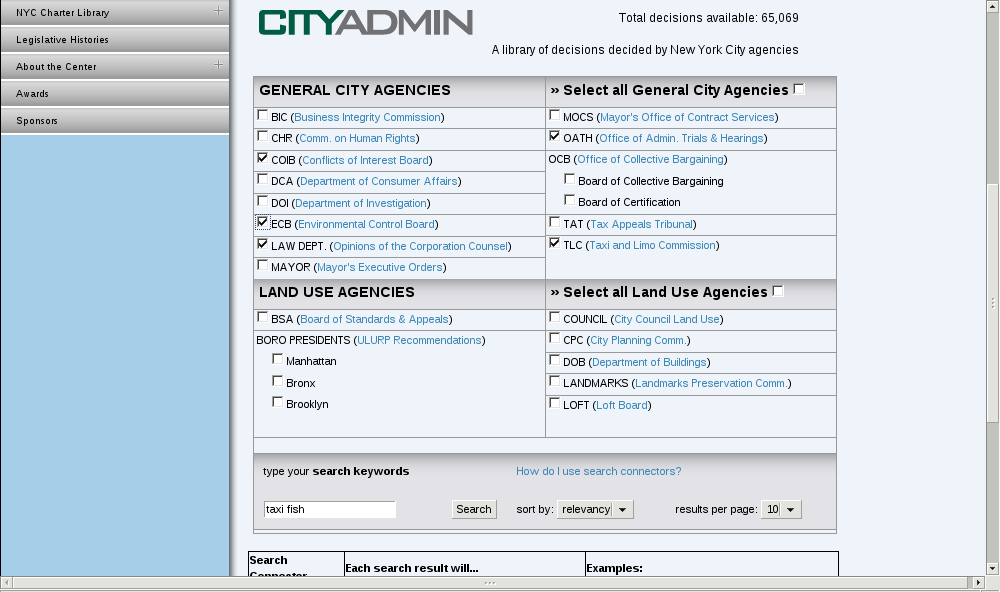Click the horizontal scrollbar right arrow
This screenshot has height=592, width=1000.
pos(978,582)
